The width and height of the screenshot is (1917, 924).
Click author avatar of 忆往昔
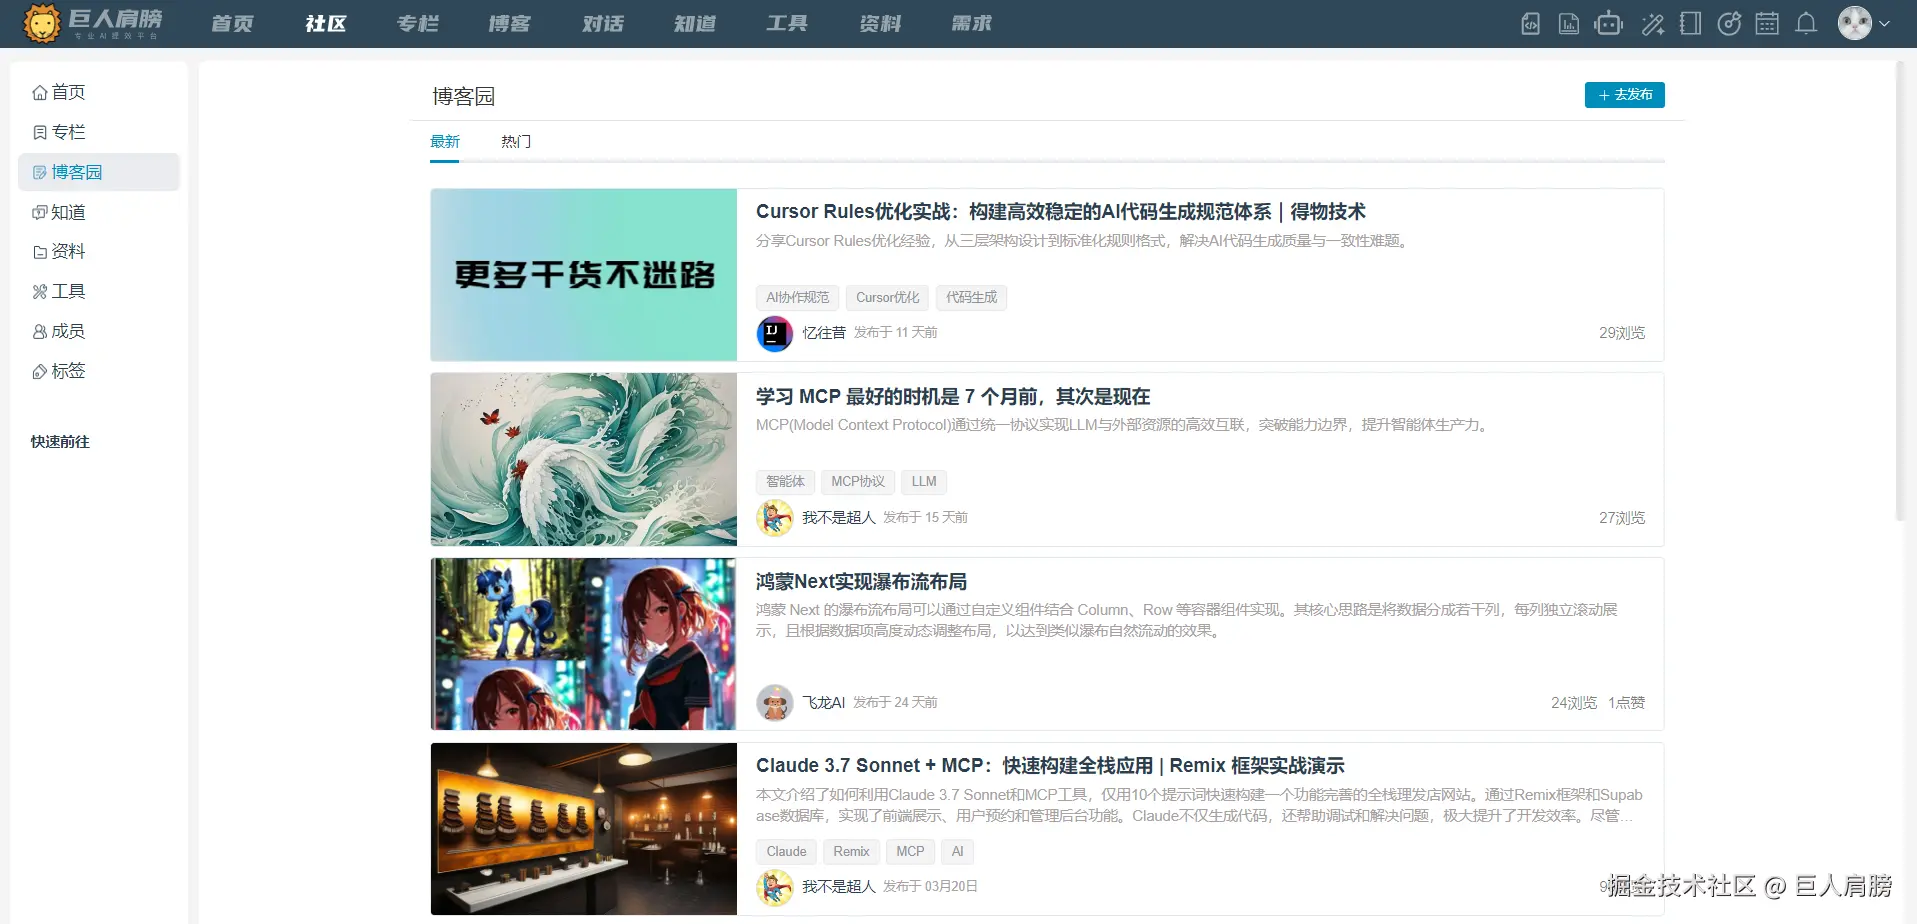[774, 333]
